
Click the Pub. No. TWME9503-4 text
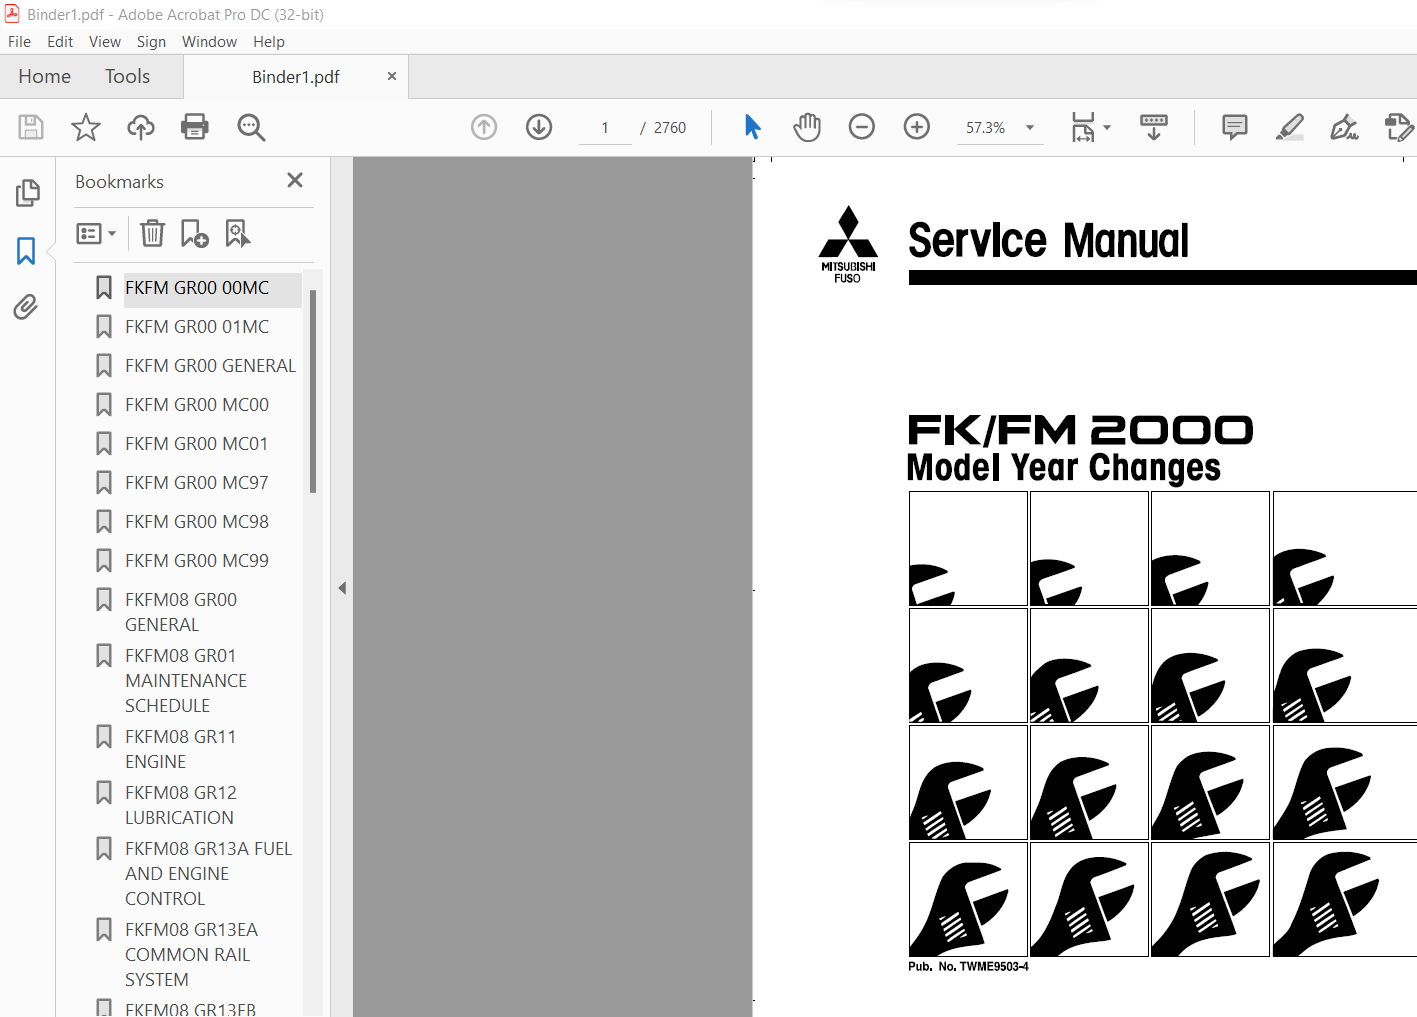[968, 966]
